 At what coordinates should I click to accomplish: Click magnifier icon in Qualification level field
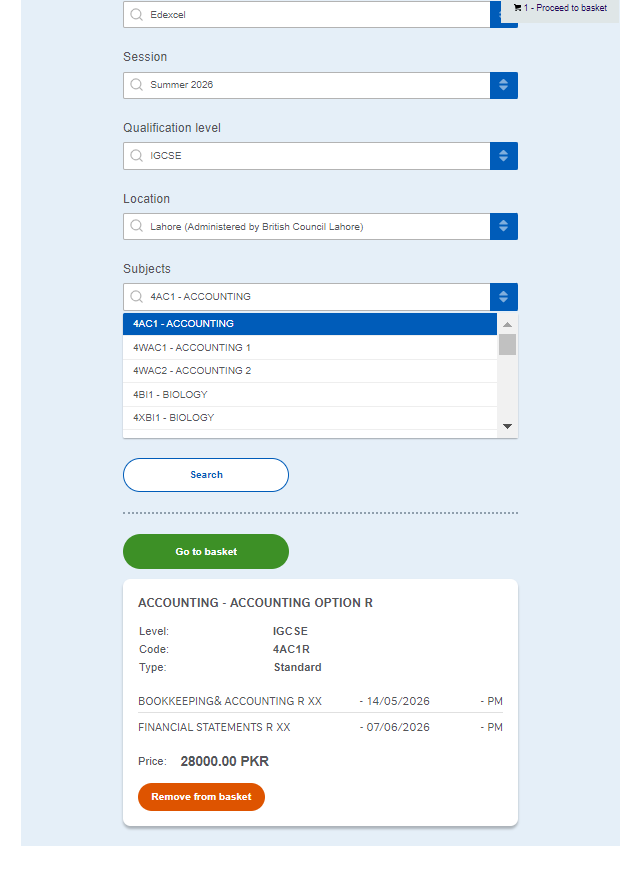[x=137, y=156]
